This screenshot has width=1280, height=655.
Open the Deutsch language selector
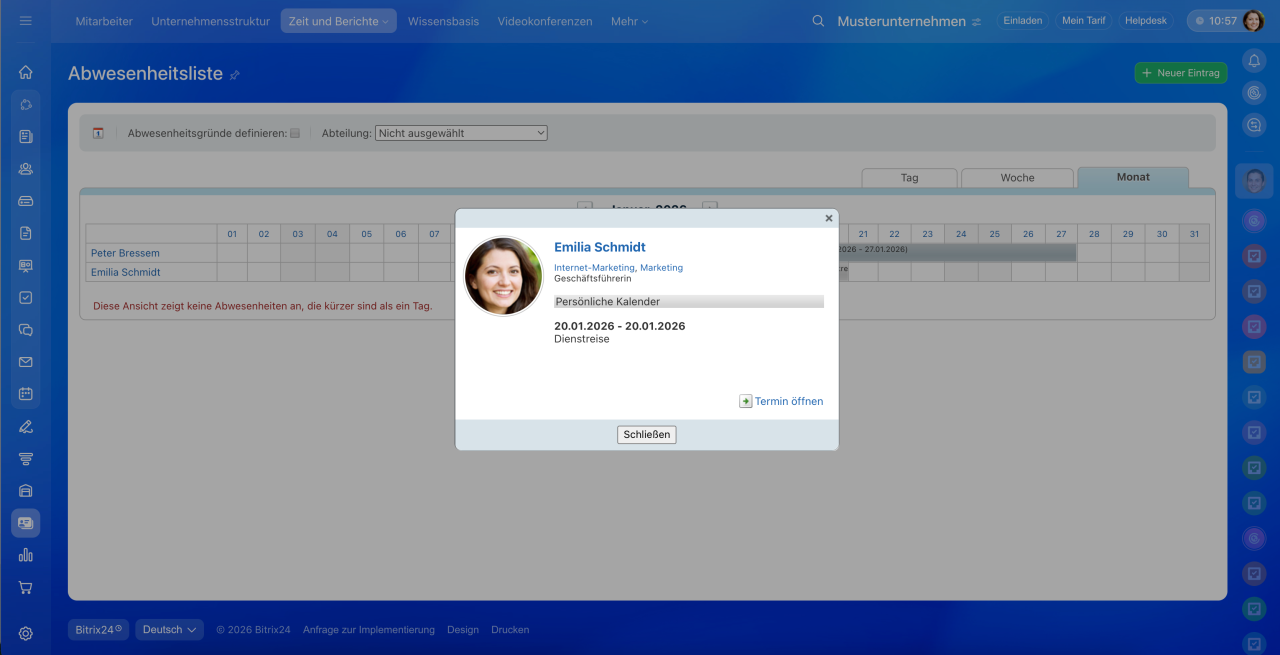click(169, 630)
